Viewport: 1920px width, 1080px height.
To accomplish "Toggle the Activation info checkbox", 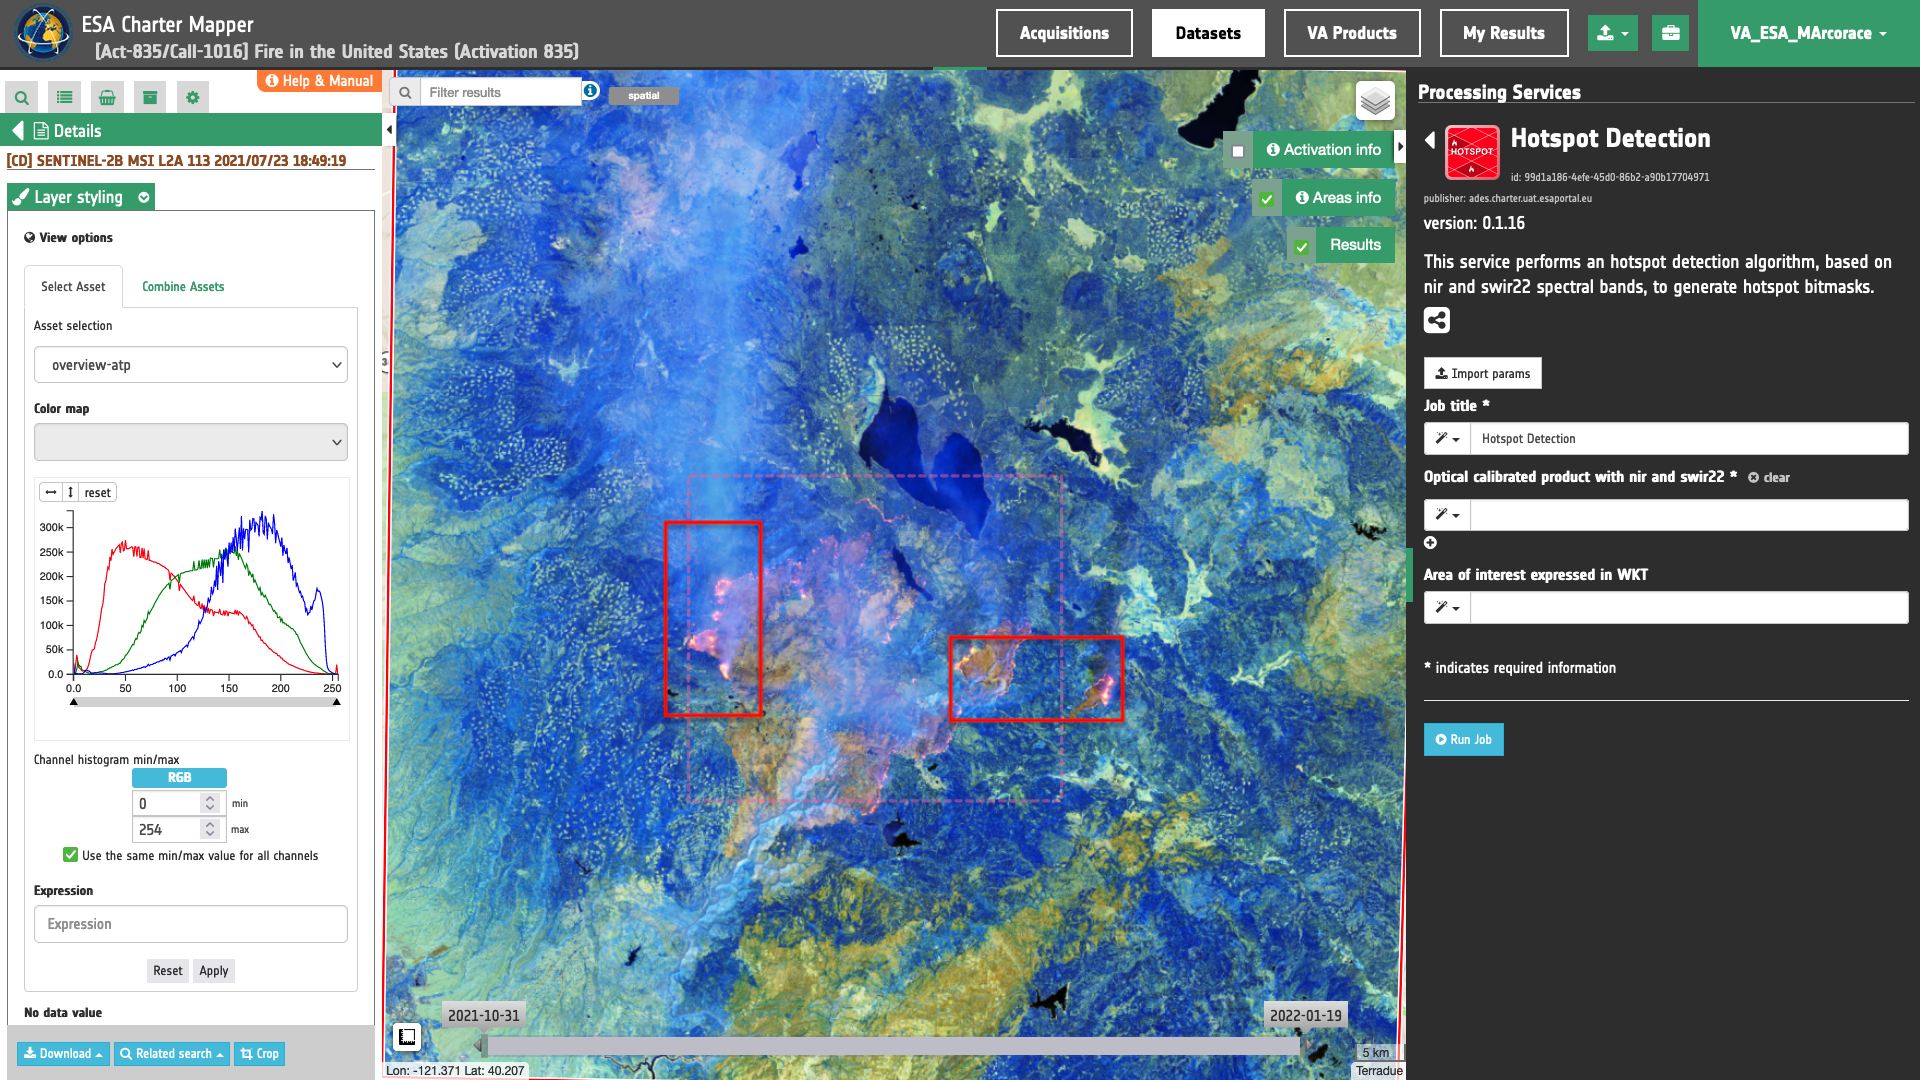I will pos(1238,151).
